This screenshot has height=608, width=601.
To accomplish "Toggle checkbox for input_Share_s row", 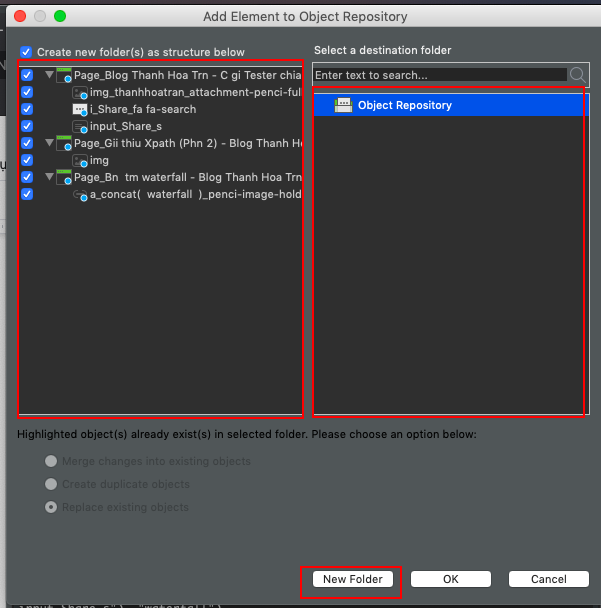I will pos(27,126).
